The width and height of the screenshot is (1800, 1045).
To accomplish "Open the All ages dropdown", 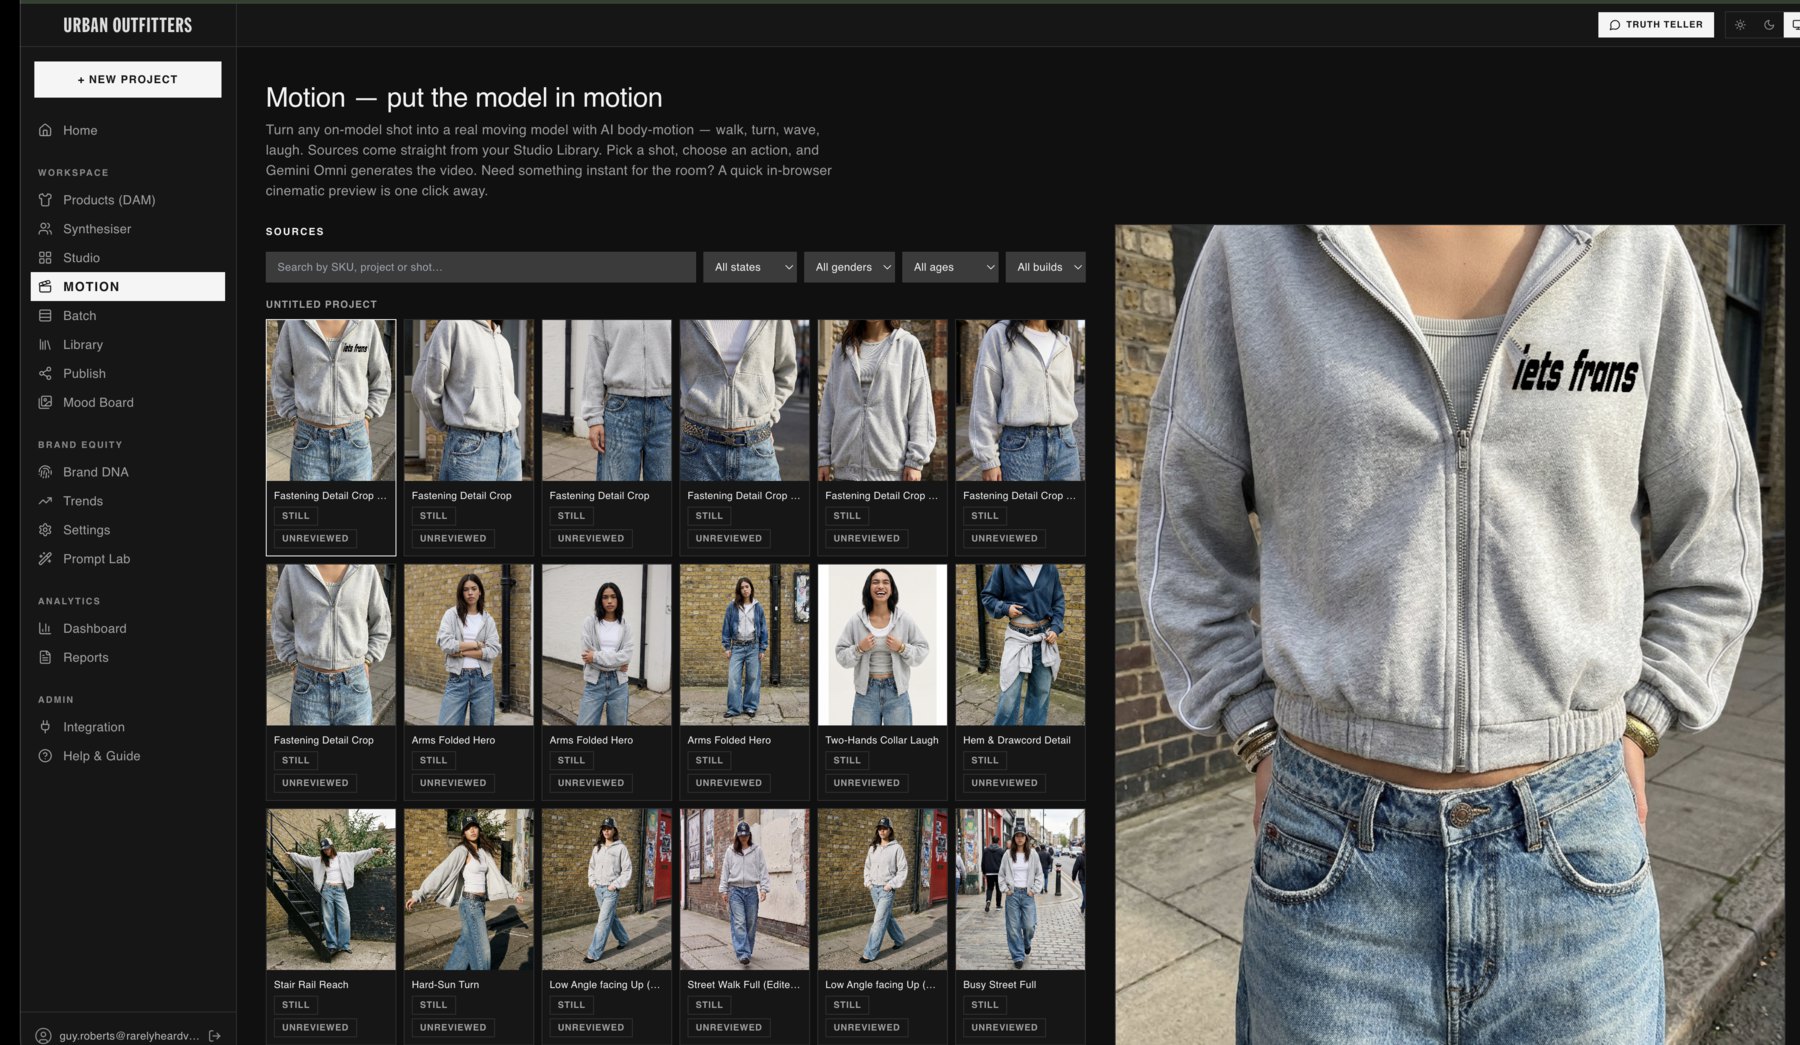I will [950, 267].
